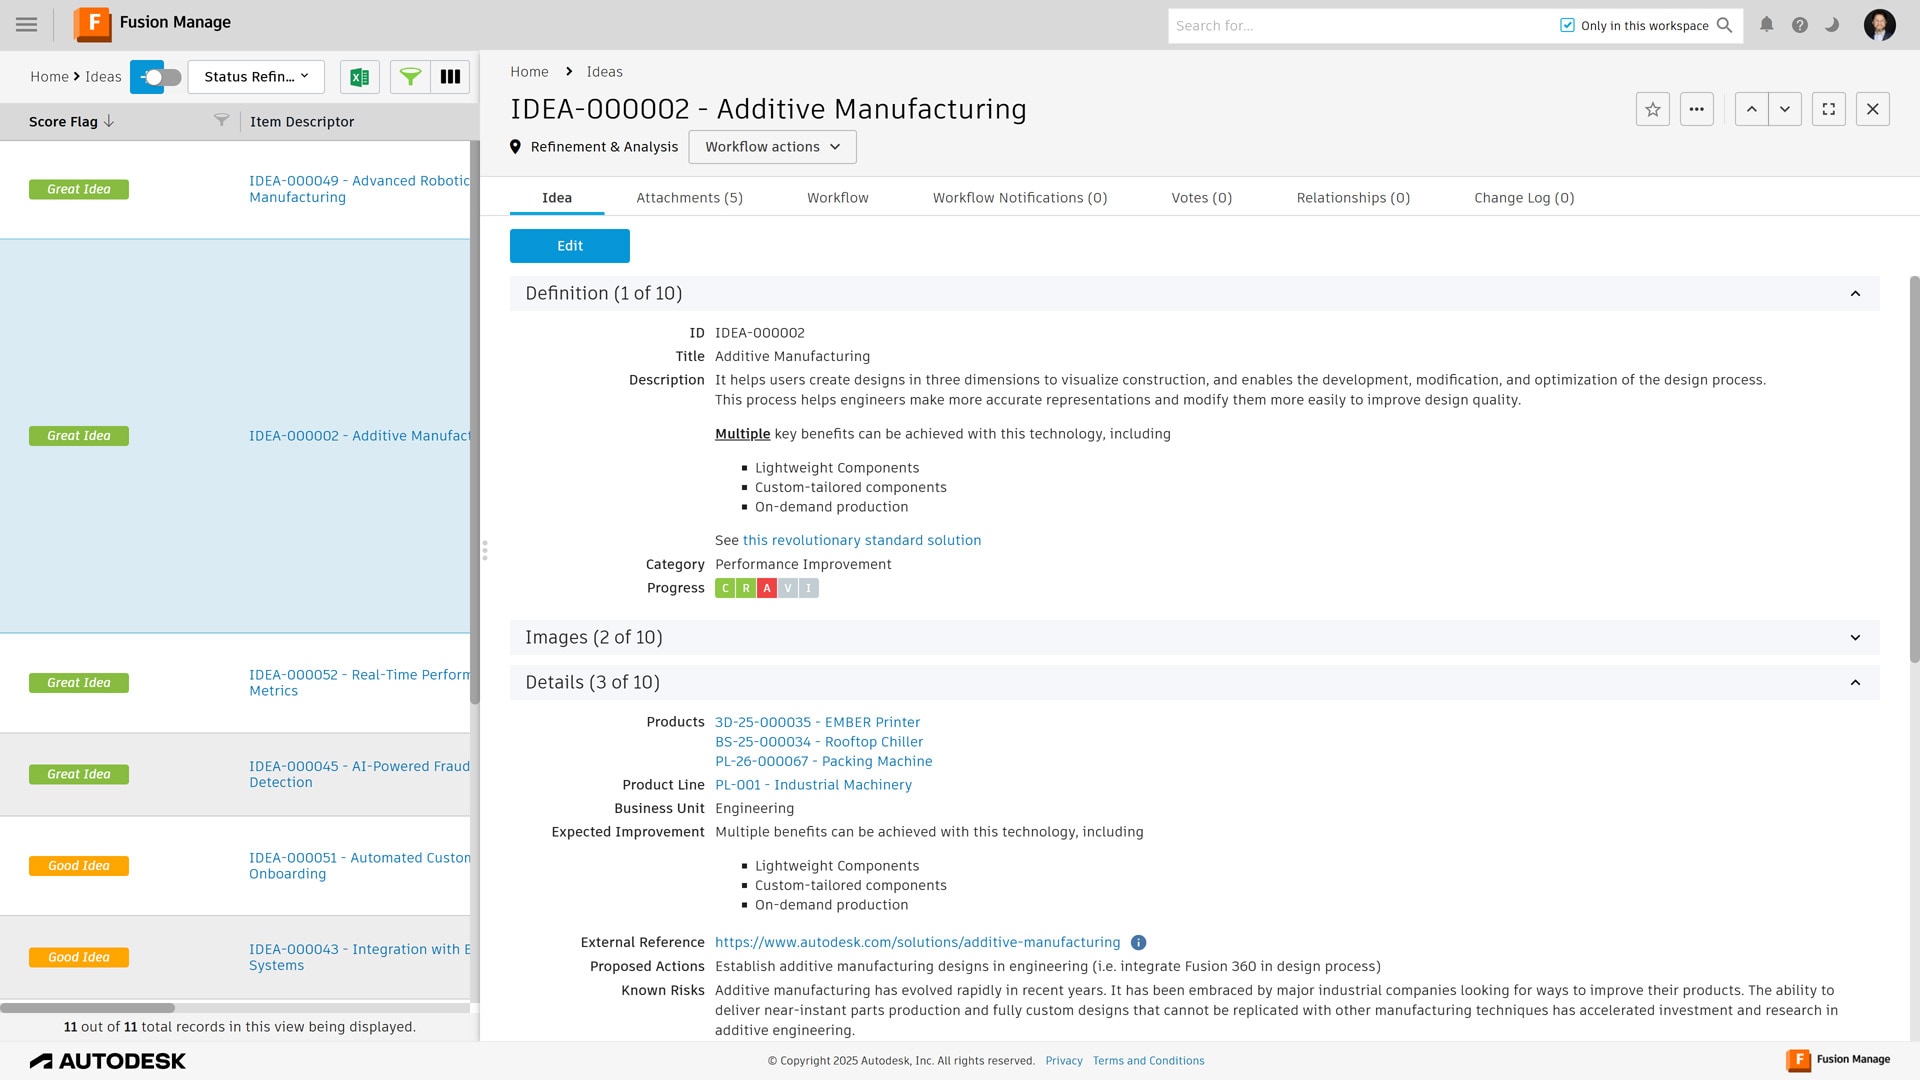Open the notifications bell
Screen dimensions: 1920x1080
1766,25
